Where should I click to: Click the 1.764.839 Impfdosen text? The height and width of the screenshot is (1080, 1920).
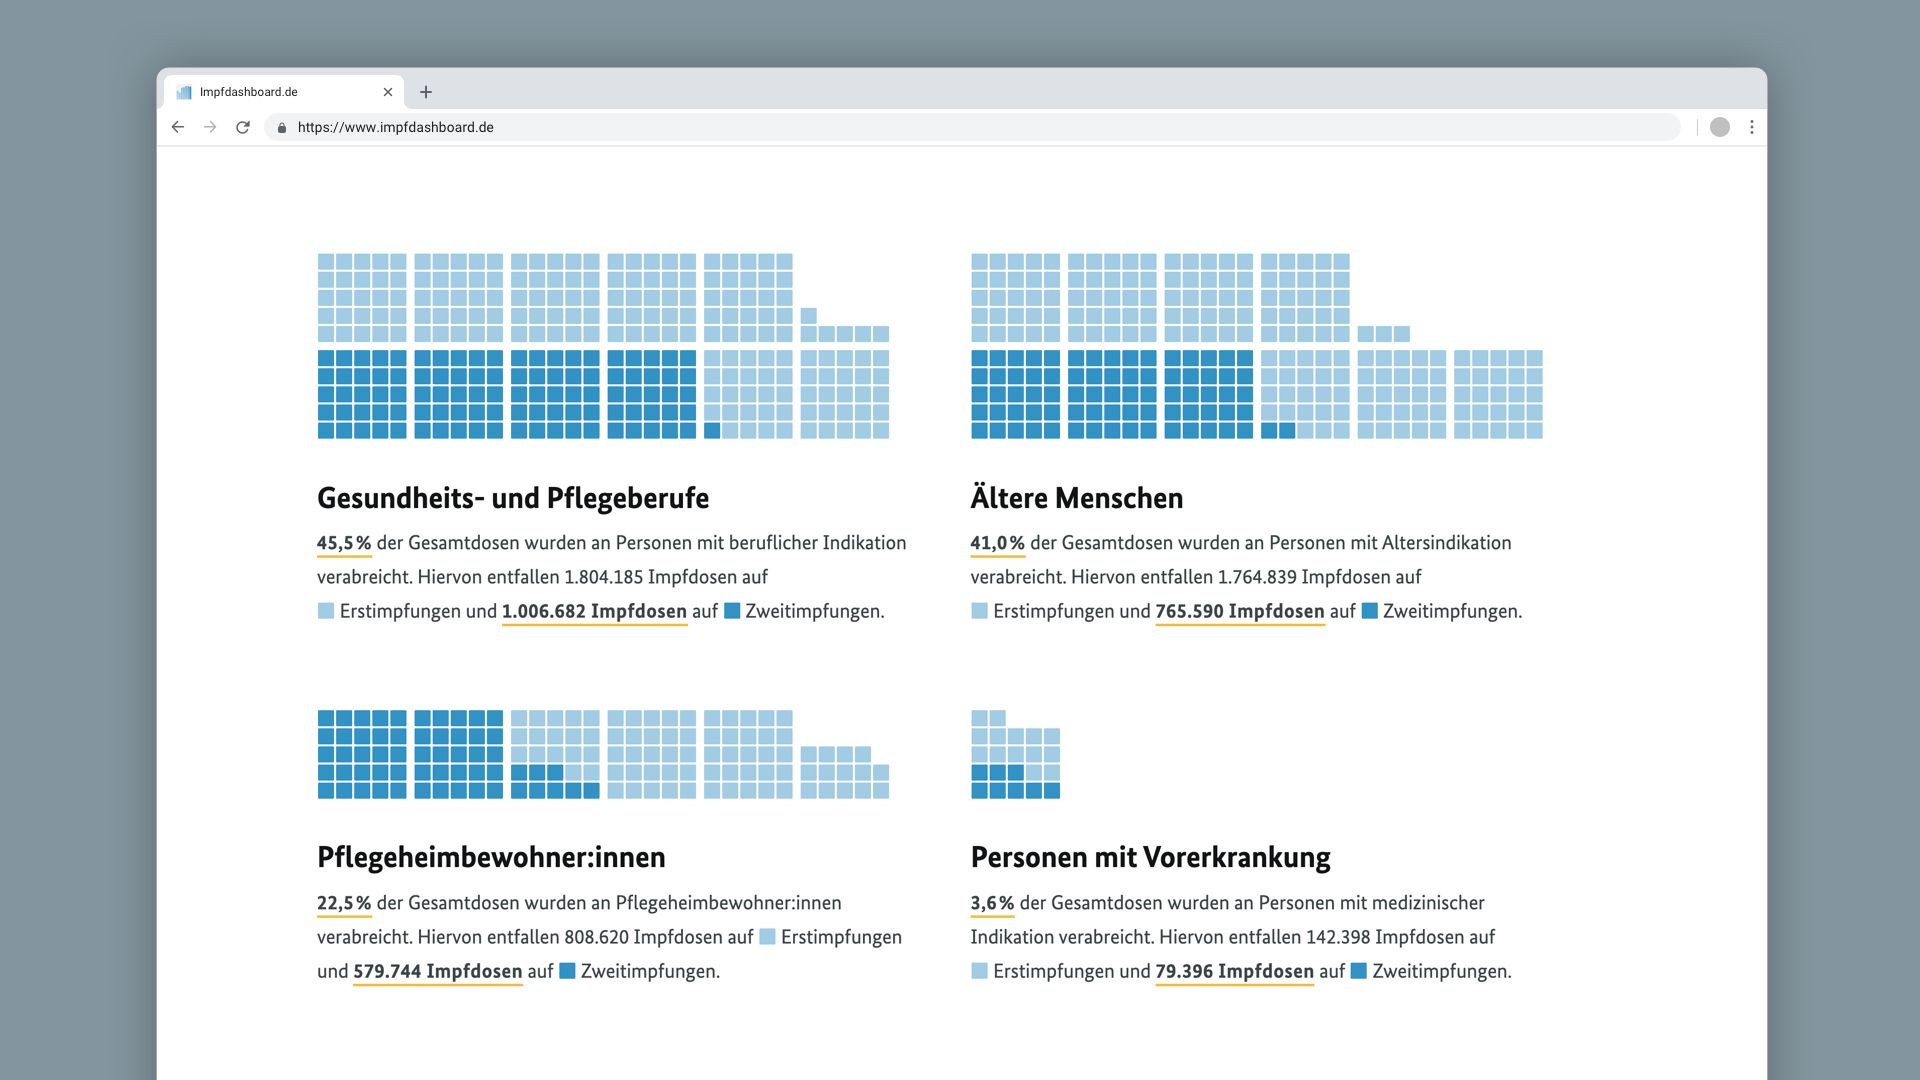tap(1306, 577)
